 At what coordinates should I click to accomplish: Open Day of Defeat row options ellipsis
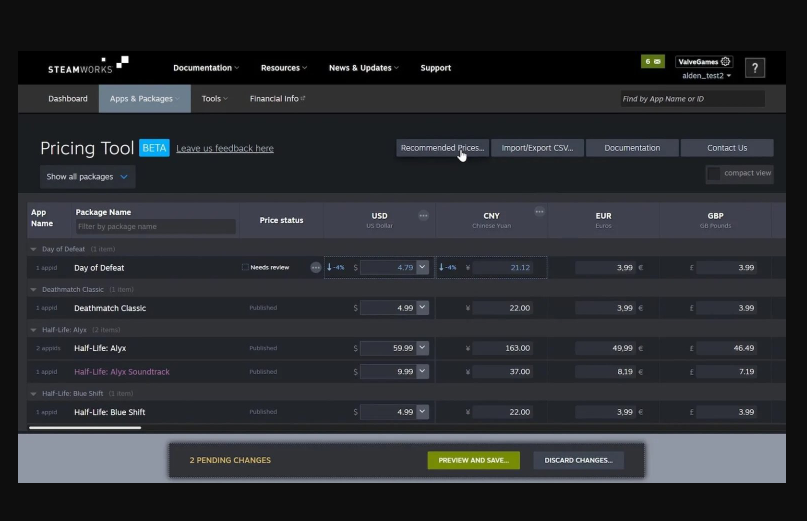(x=315, y=268)
